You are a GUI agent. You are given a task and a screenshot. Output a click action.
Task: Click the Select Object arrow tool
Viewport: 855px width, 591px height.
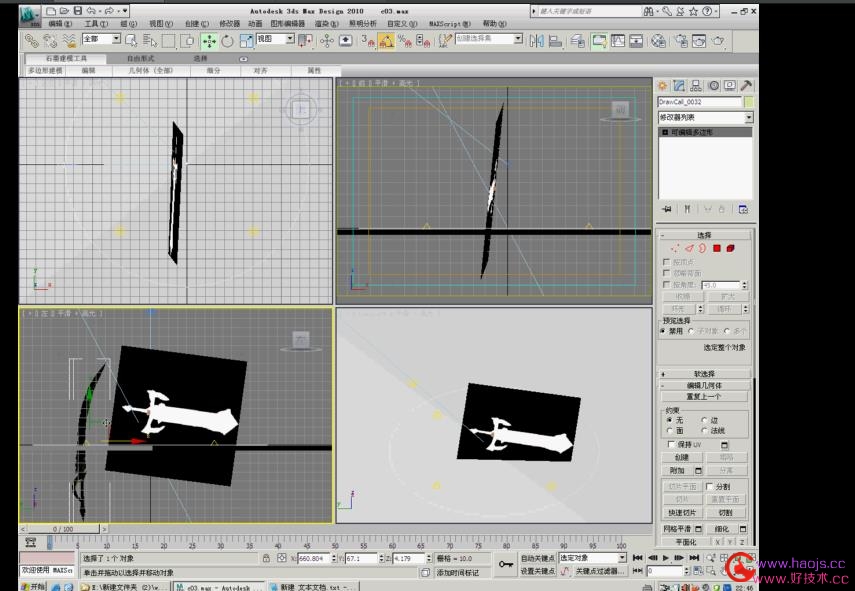pos(131,41)
